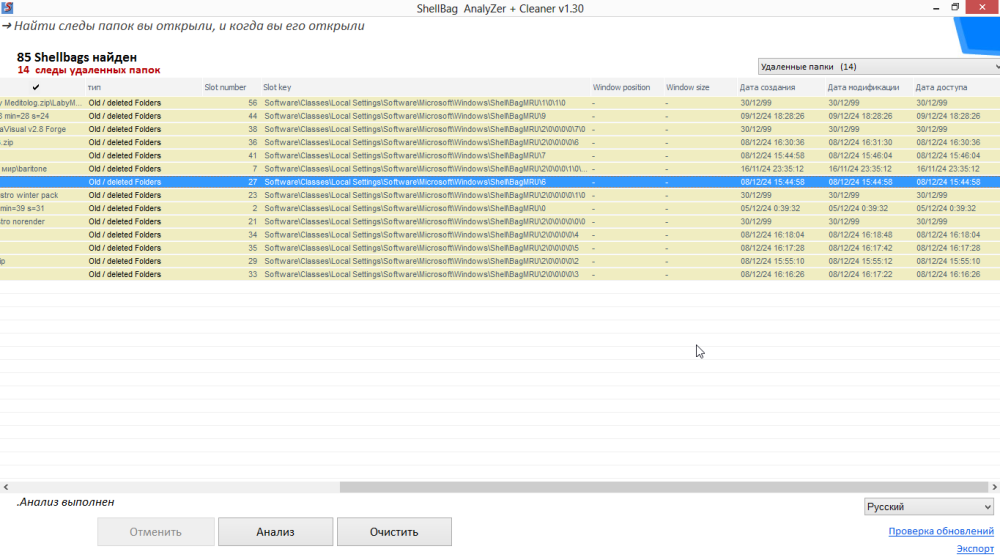Click the left scroll arrow of horizontal scrollbar
The image size is (1000, 560).
click(x=6, y=487)
